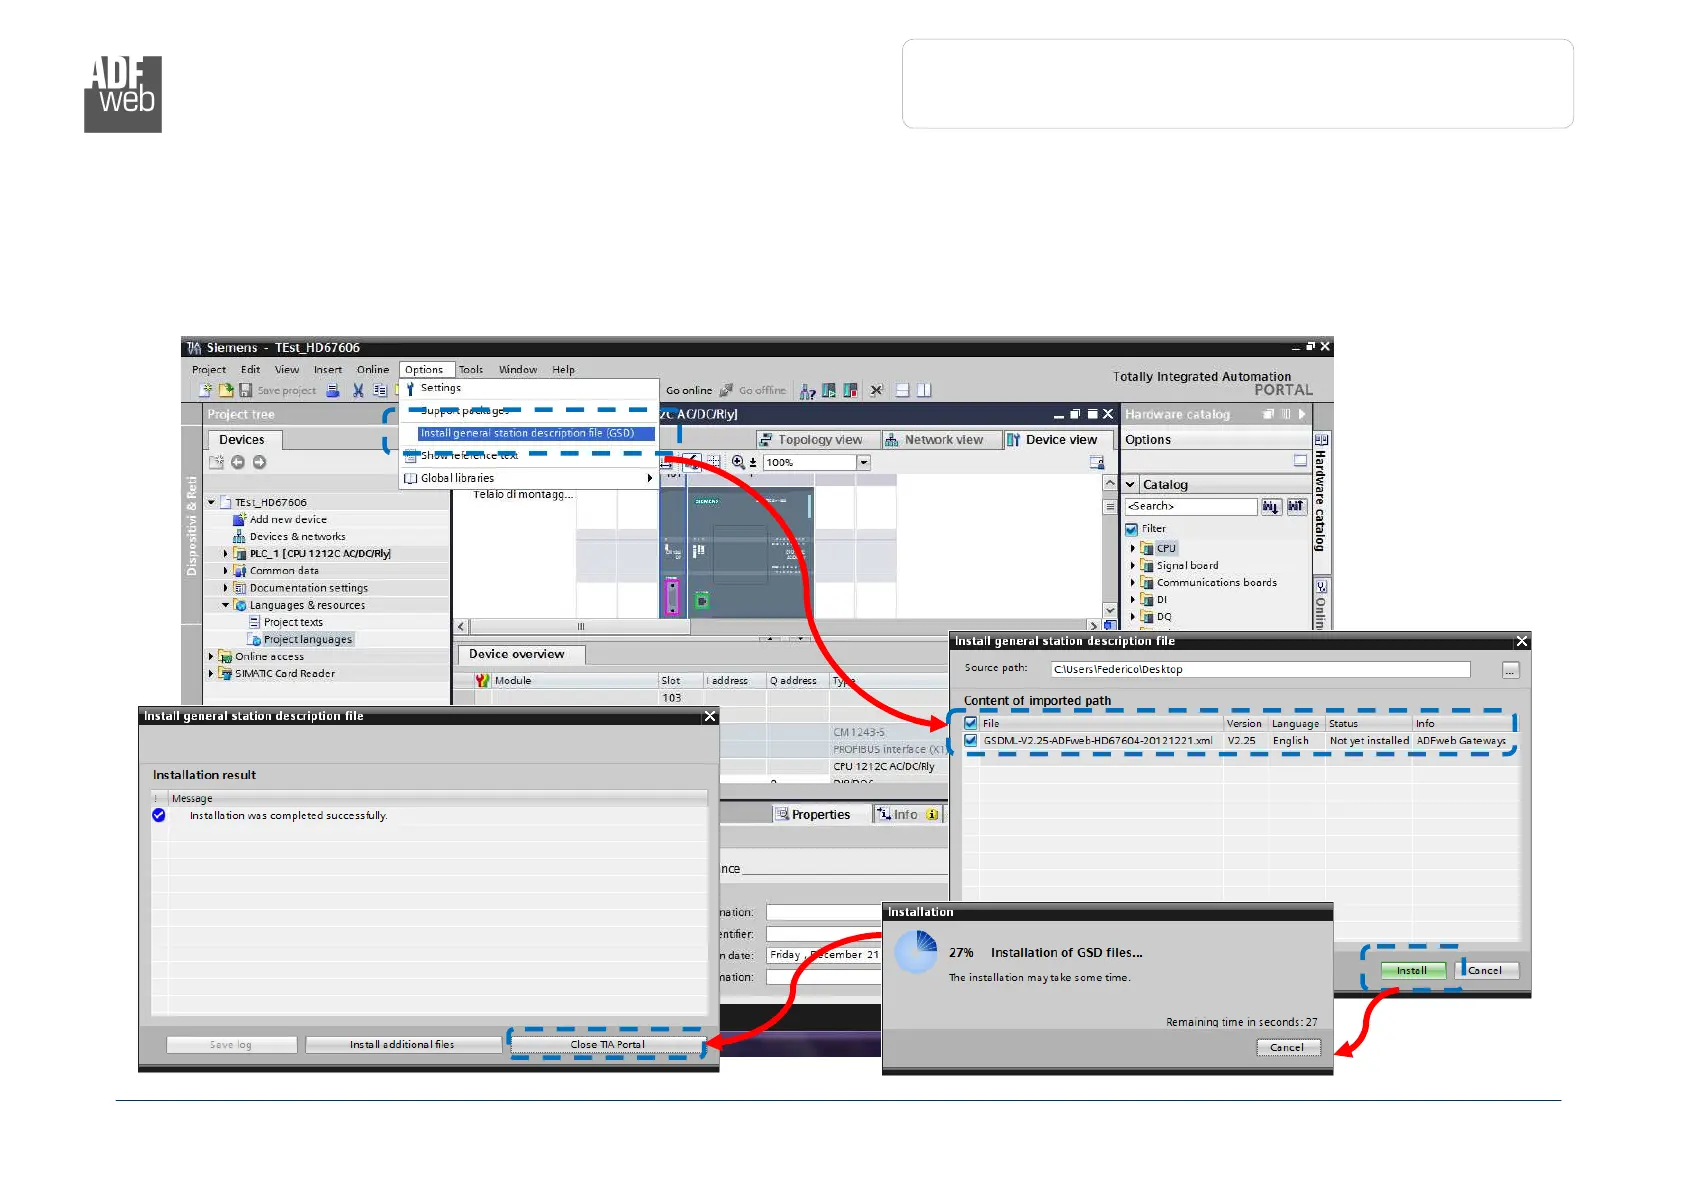Image resolution: width=1684 pixels, height=1190 pixels.
Task: Click Install additional files button
Action: 402,1044
